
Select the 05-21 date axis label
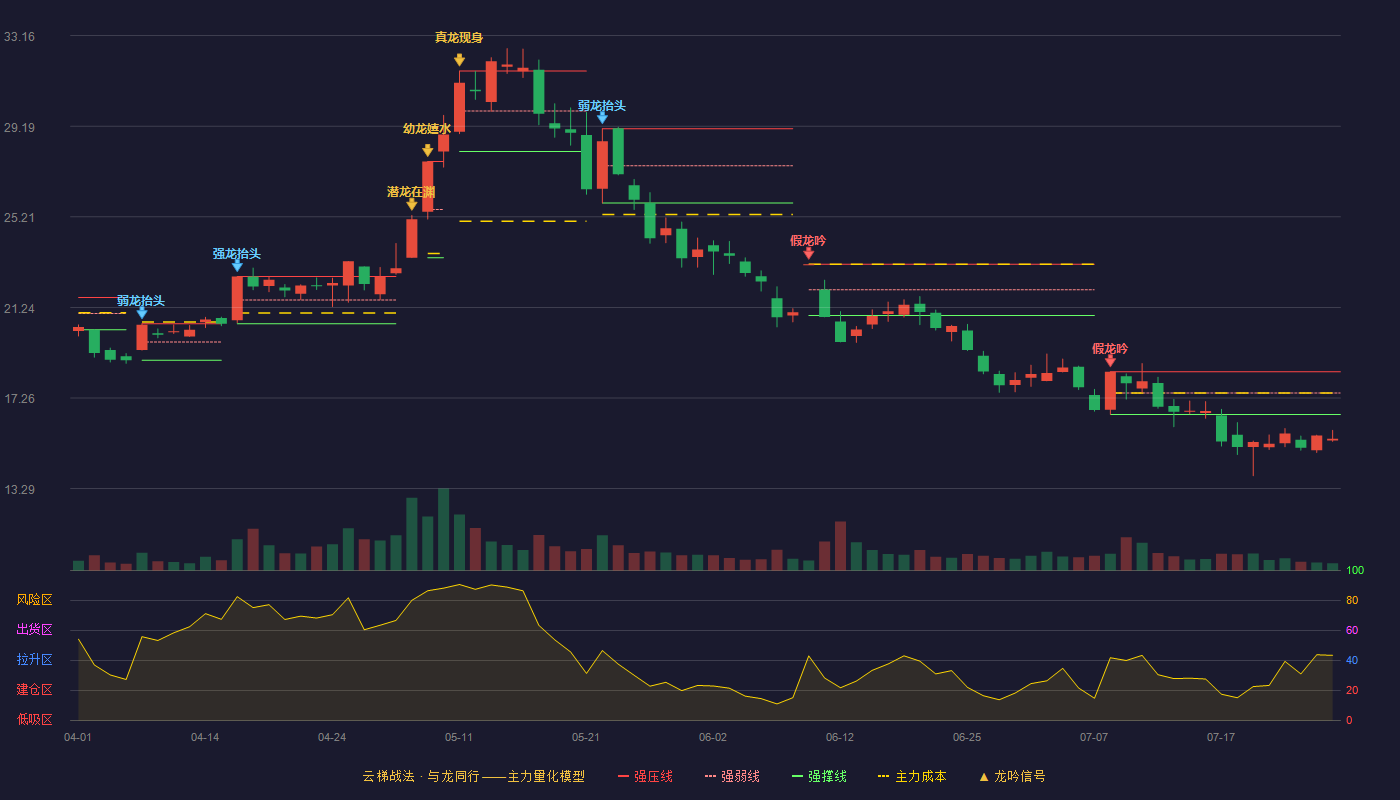point(586,737)
